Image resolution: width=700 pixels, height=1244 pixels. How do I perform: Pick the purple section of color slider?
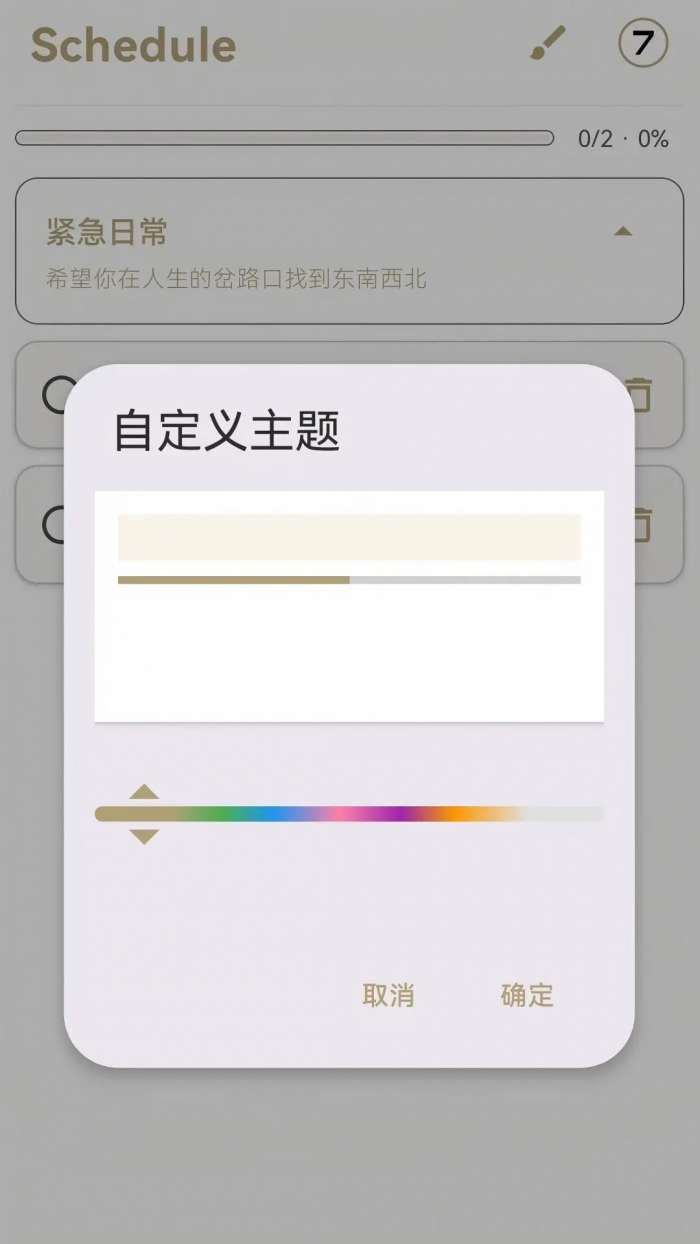point(400,814)
